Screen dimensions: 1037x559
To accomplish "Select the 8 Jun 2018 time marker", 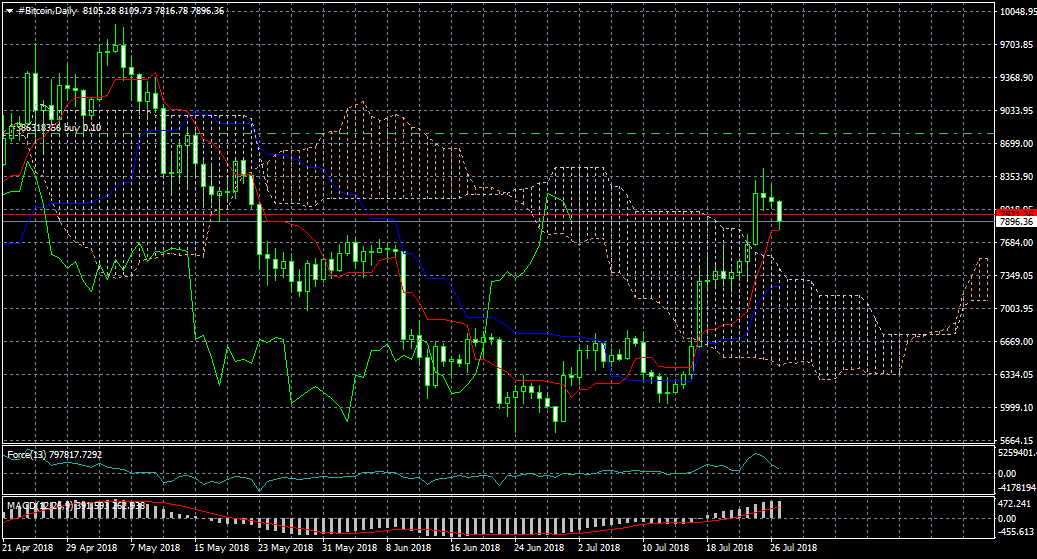I will click(x=410, y=548).
